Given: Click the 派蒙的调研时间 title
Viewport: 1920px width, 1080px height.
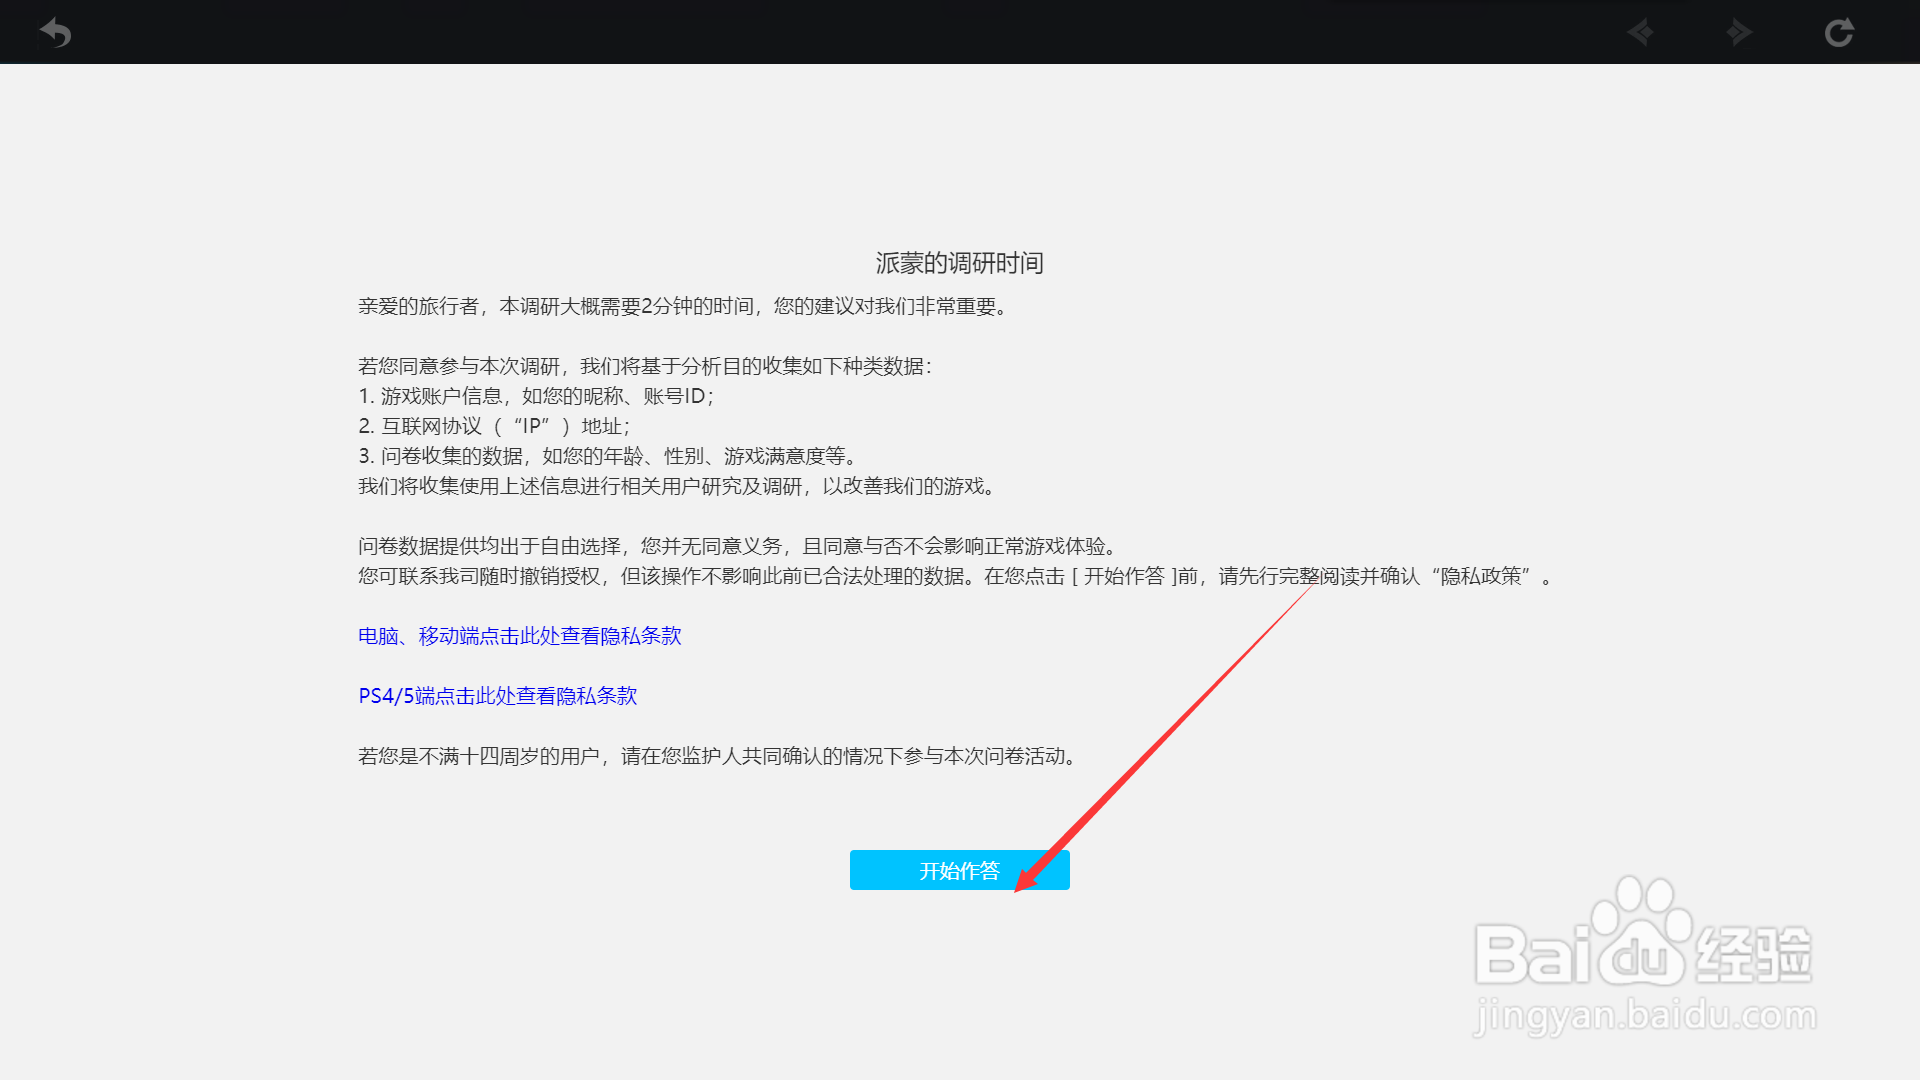Looking at the screenshot, I should tap(959, 263).
